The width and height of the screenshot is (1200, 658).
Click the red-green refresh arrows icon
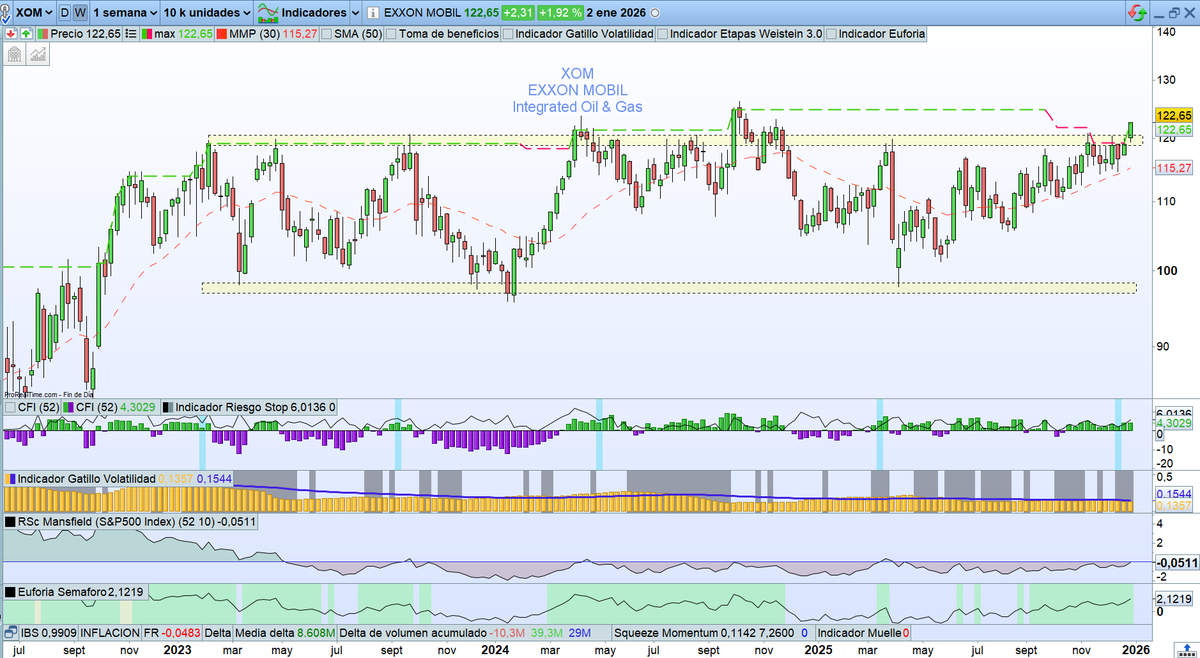[1137, 13]
